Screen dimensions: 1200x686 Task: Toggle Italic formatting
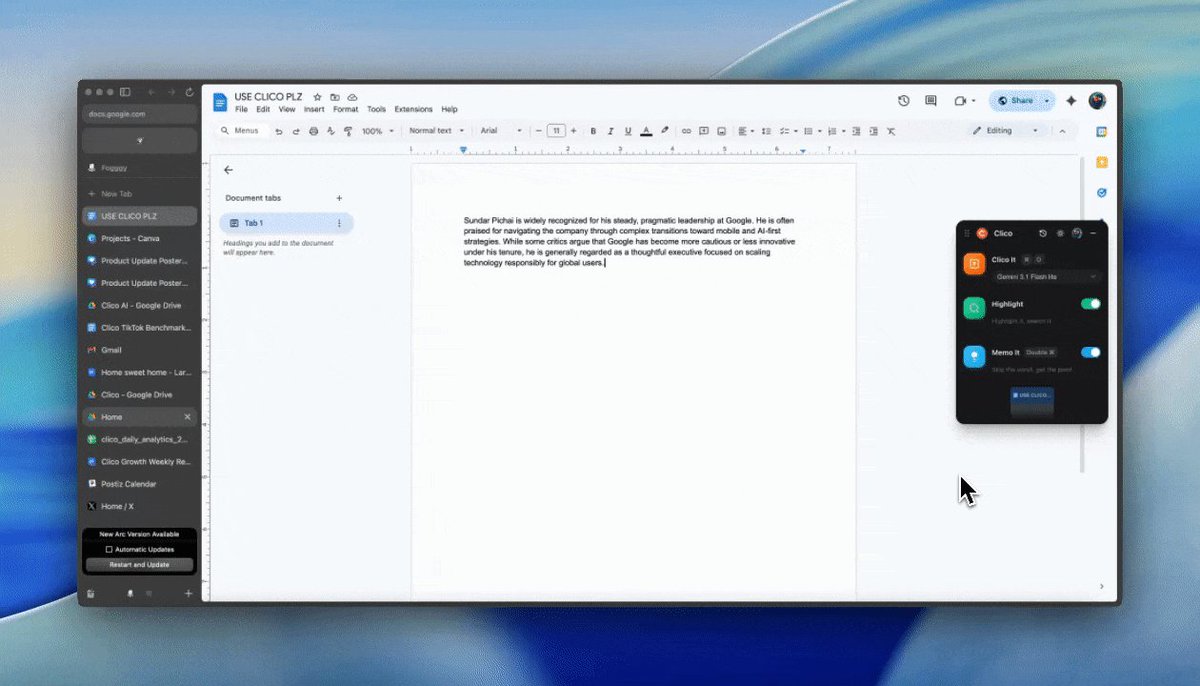pyautogui.click(x=610, y=131)
